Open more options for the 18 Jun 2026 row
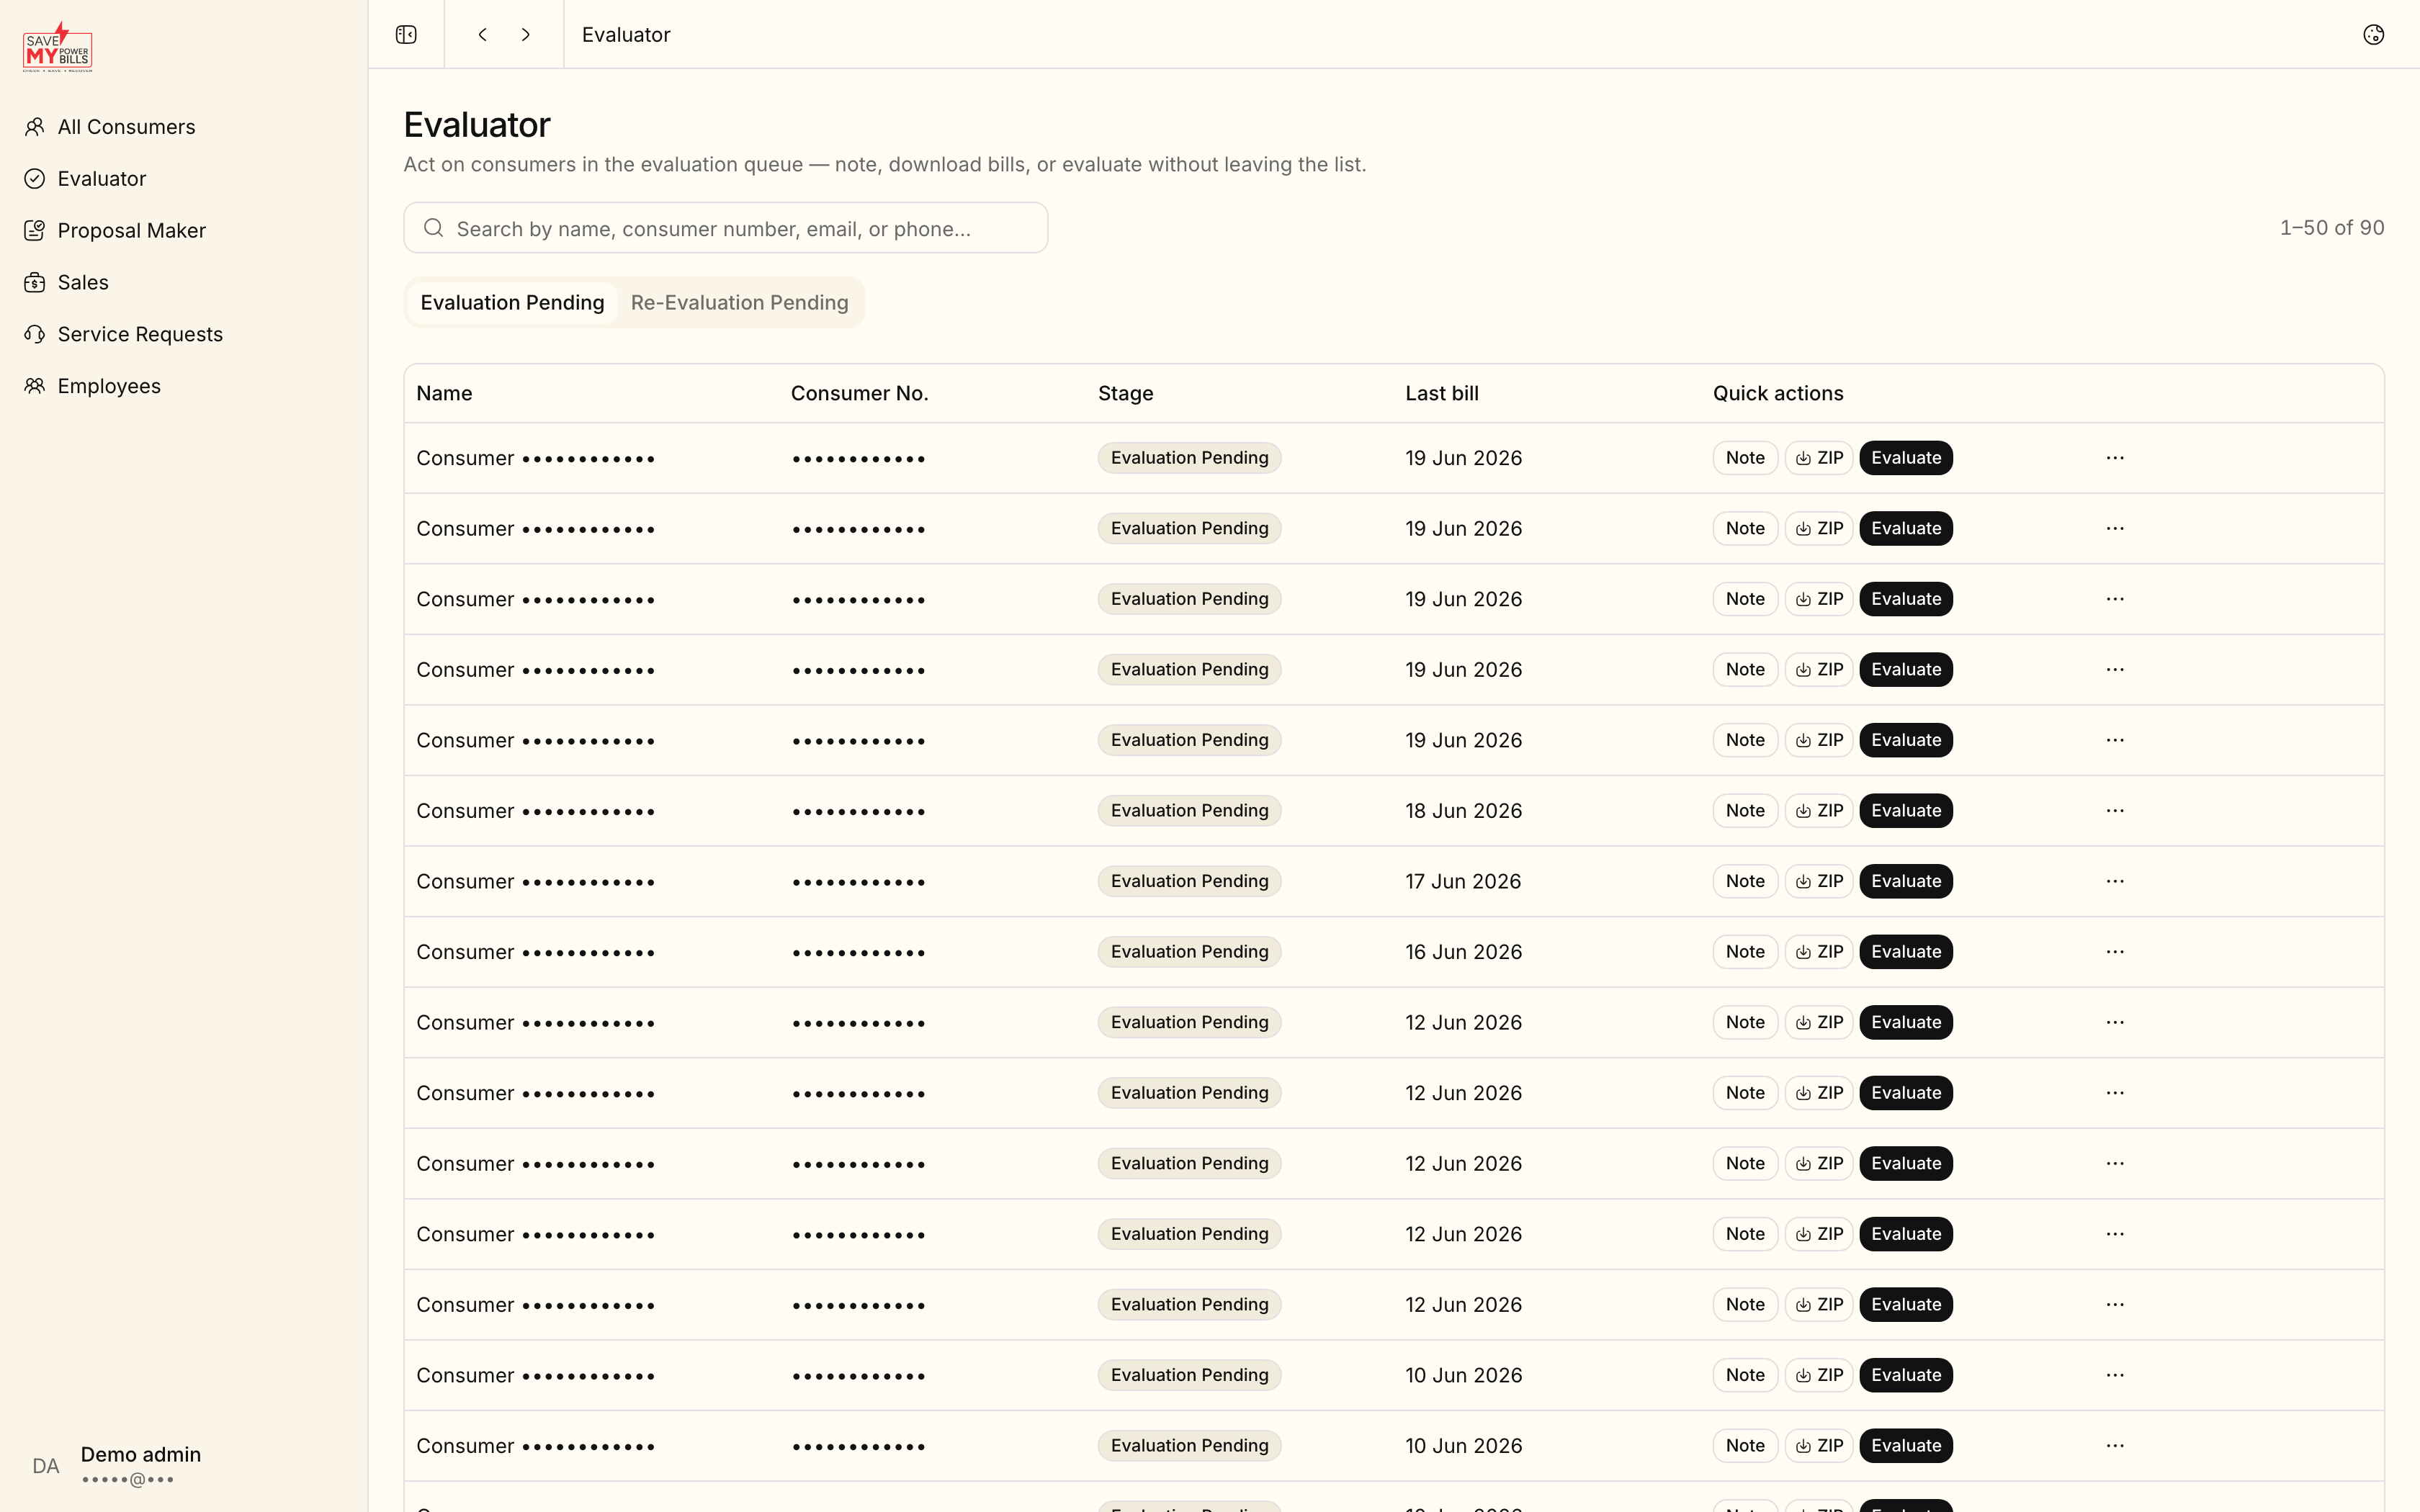The height and width of the screenshot is (1512, 2420). pos(2115,811)
